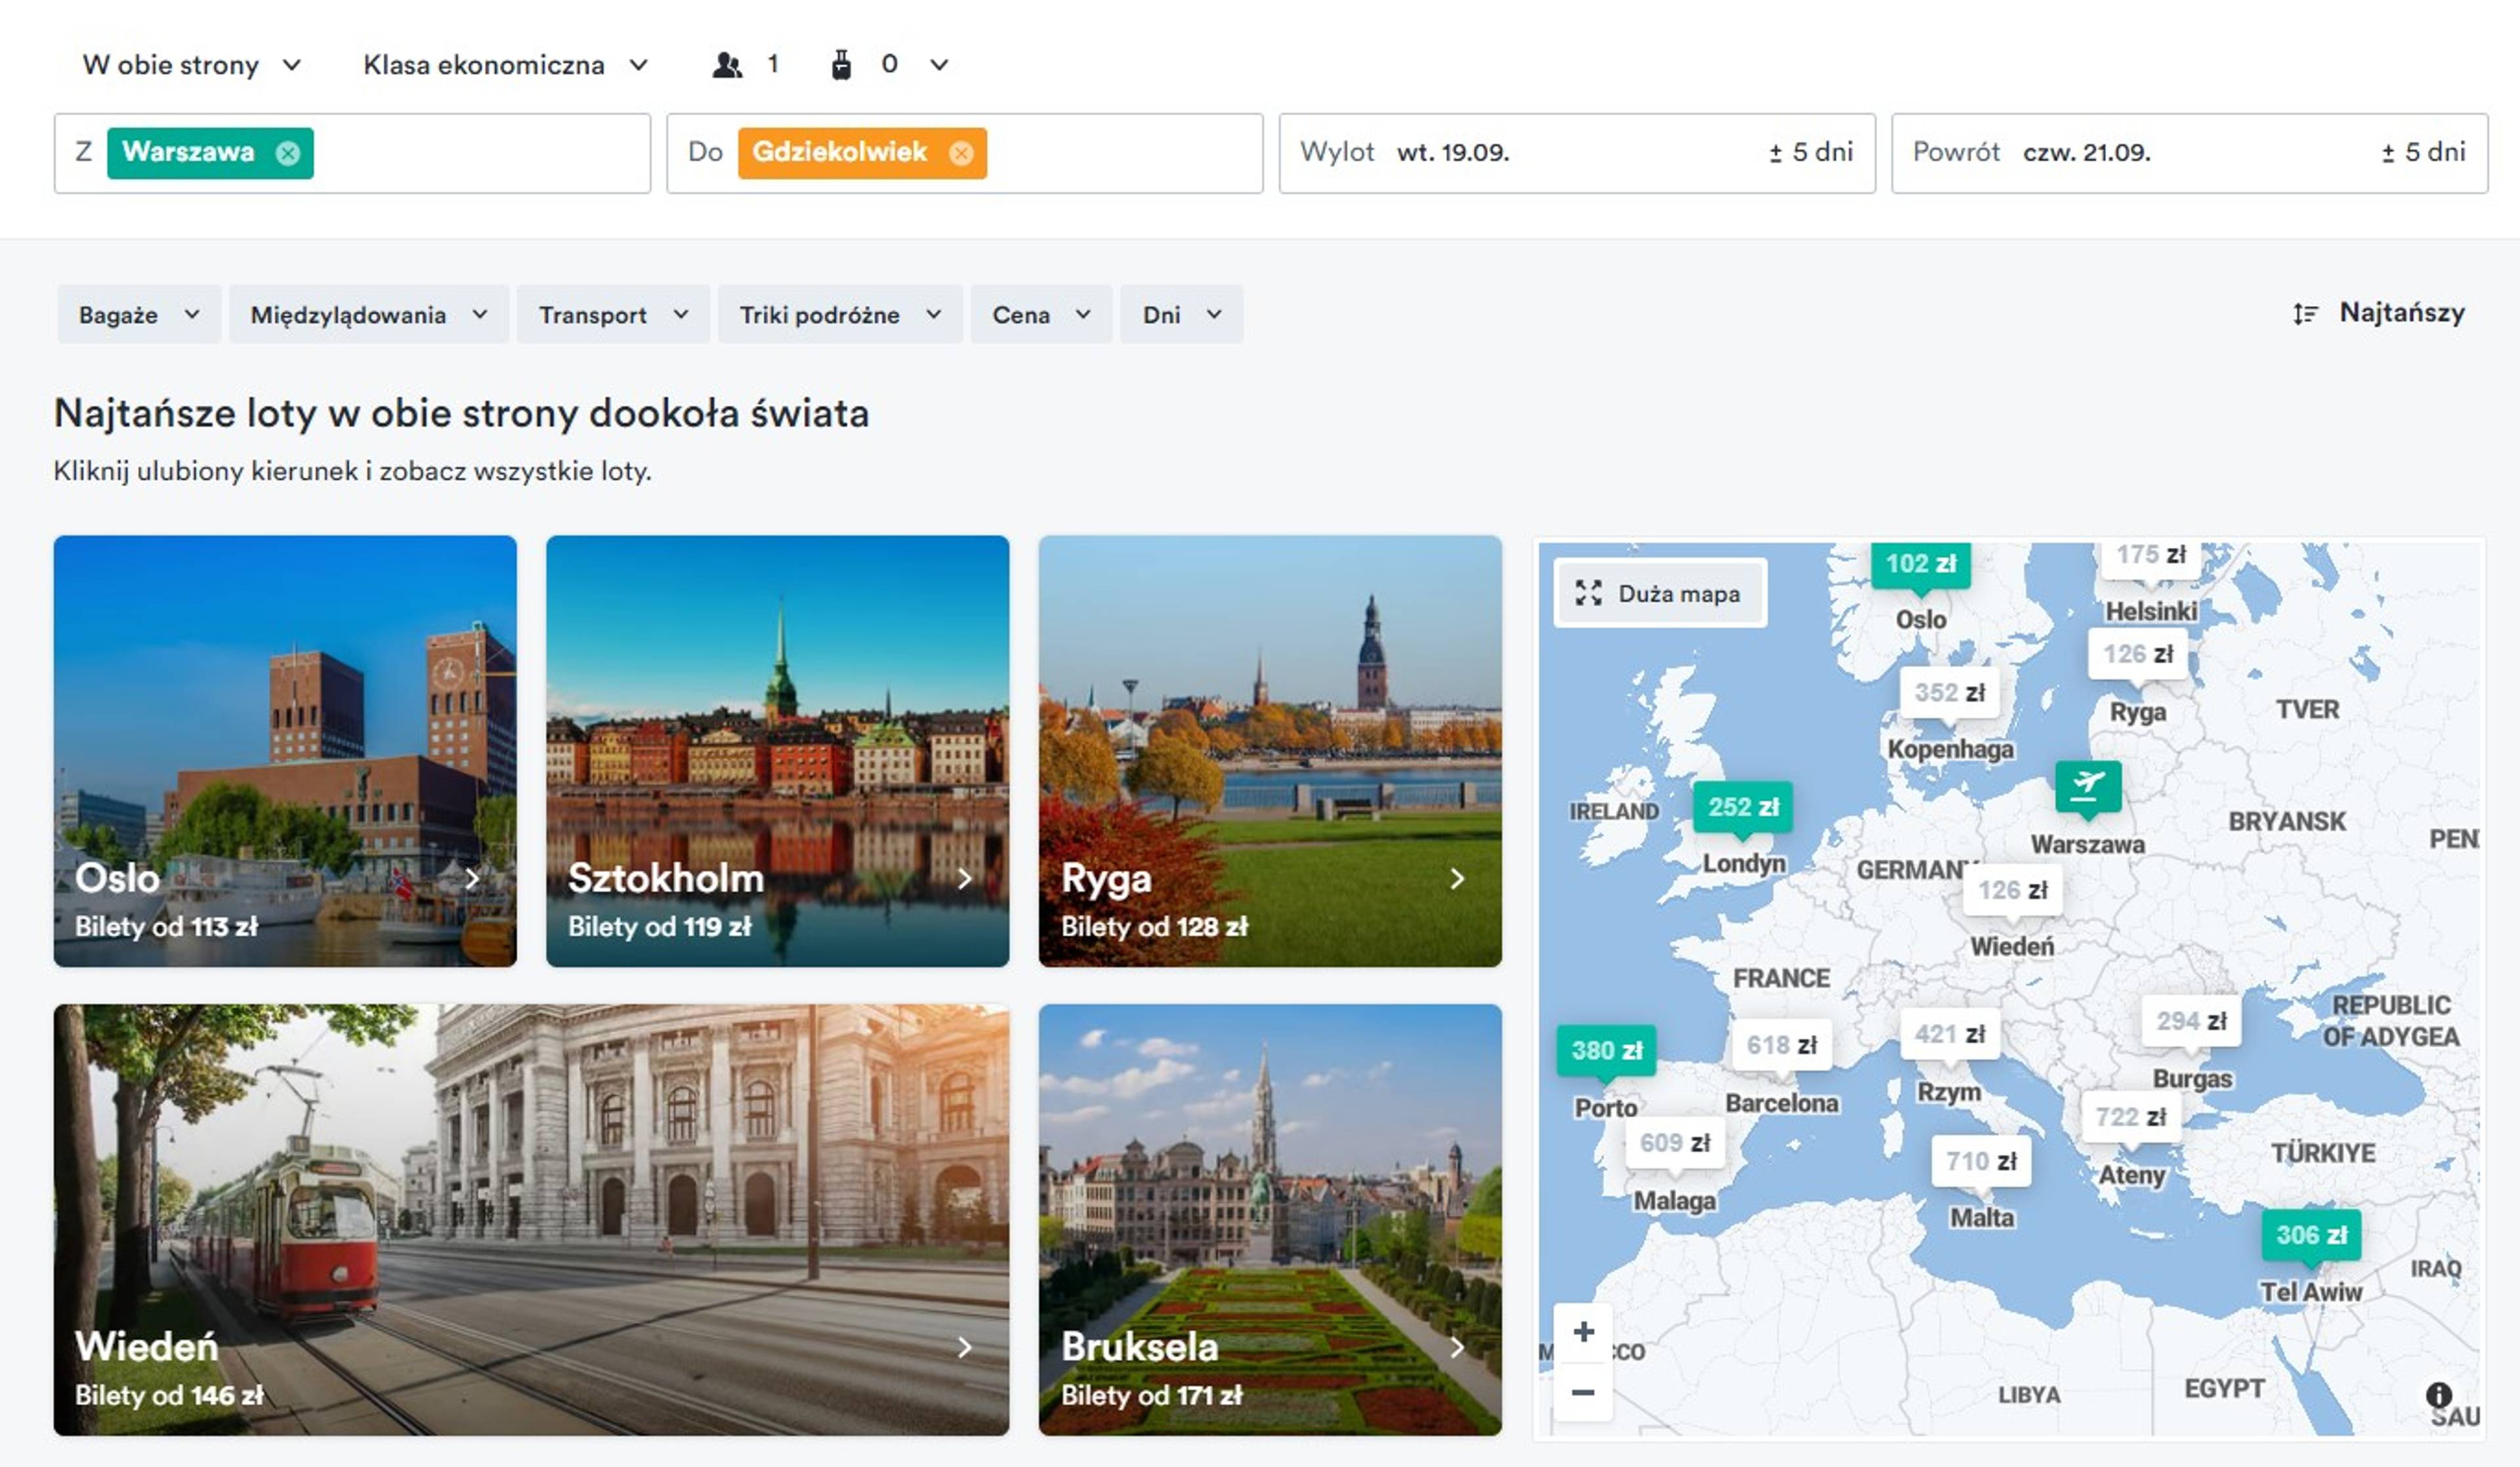
Task: Expand the Bagaże filter
Action: [x=138, y=315]
